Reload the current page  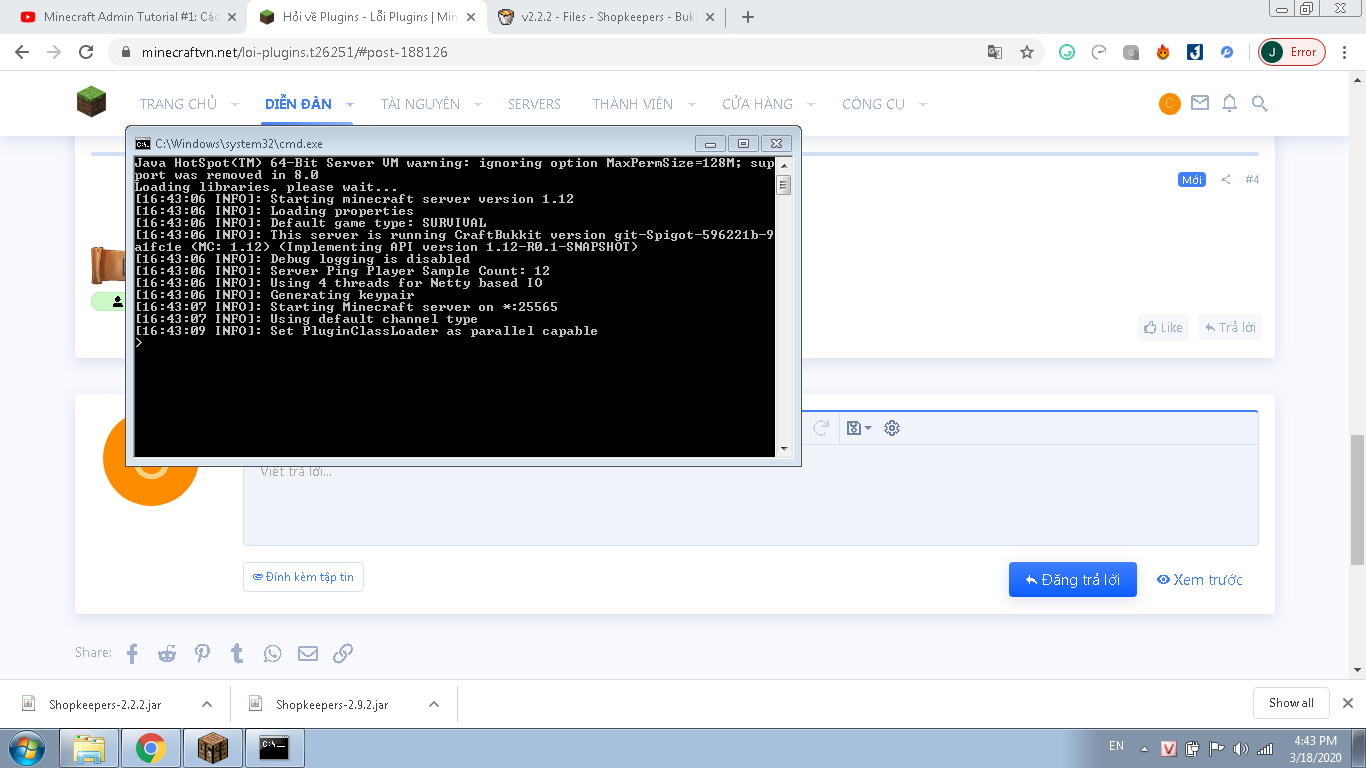(x=86, y=52)
